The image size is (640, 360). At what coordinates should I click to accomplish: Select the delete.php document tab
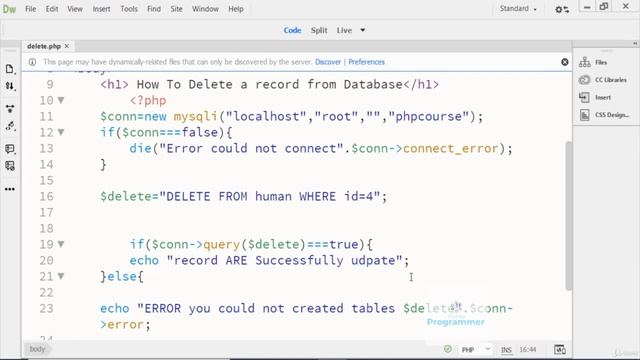tap(44, 46)
